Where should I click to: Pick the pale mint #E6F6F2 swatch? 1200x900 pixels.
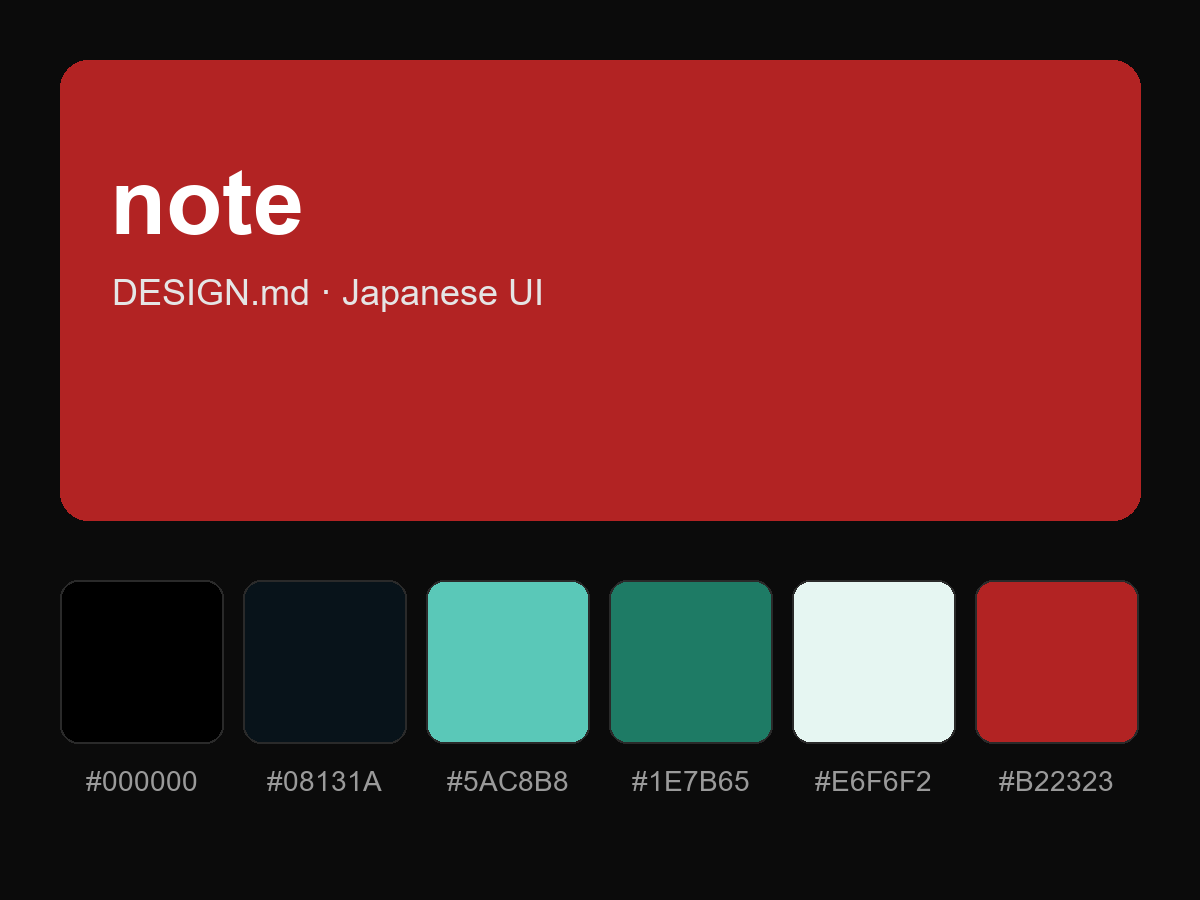pyautogui.click(x=874, y=662)
